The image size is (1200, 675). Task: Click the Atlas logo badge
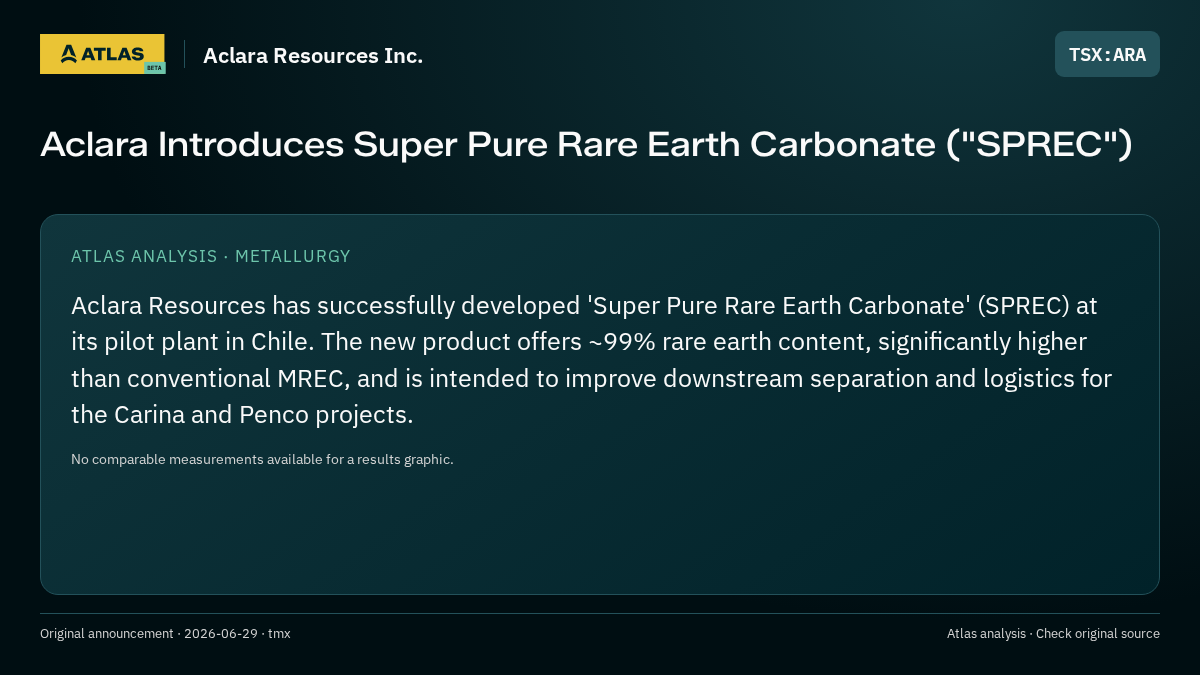(x=102, y=54)
